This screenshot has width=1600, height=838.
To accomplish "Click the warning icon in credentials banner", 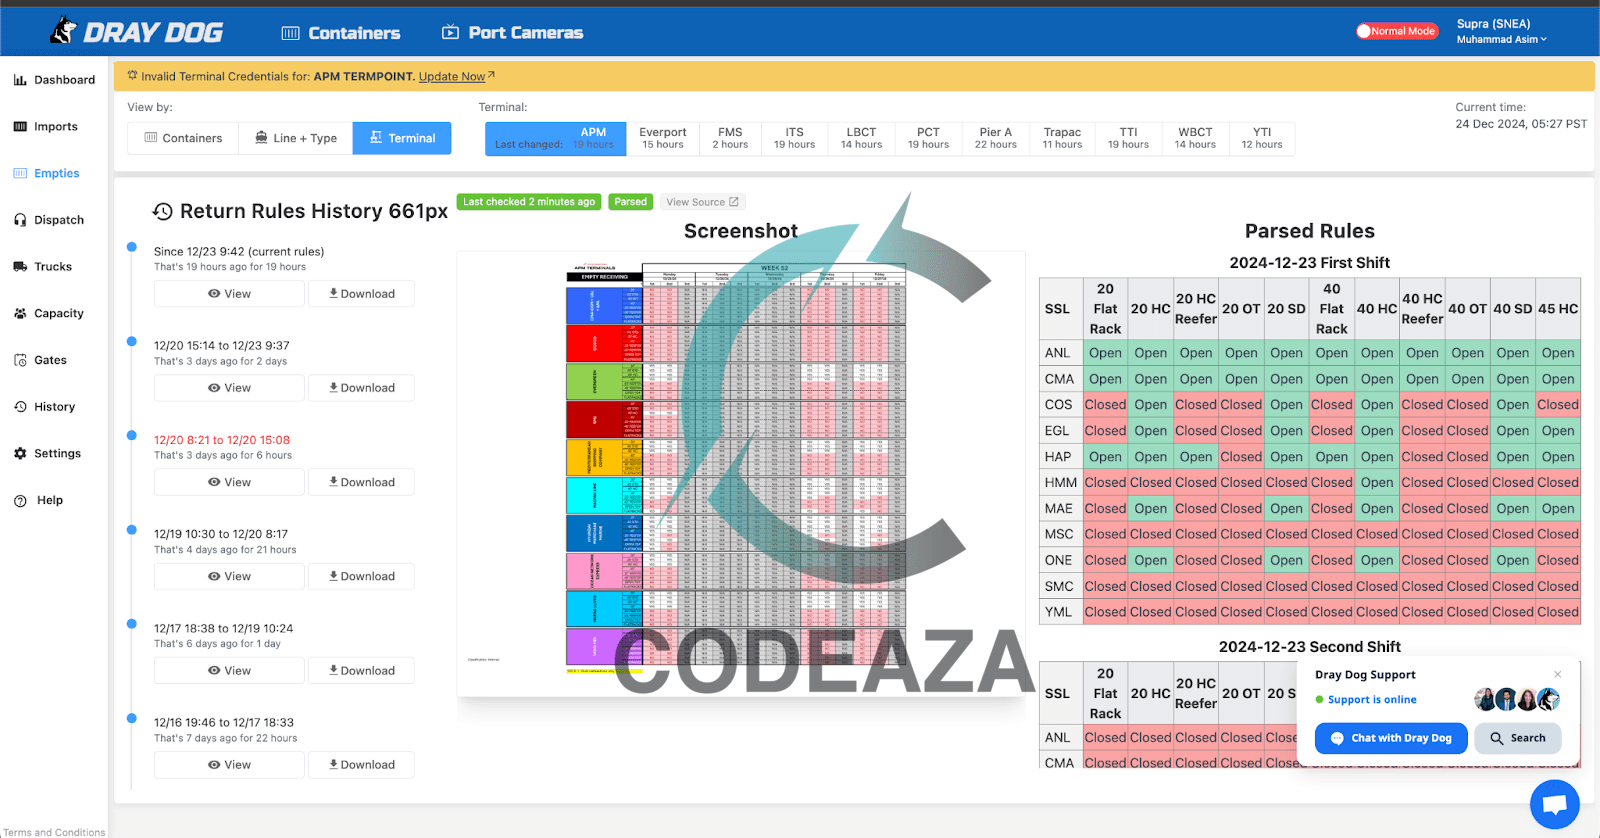I will tap(132, 76).
